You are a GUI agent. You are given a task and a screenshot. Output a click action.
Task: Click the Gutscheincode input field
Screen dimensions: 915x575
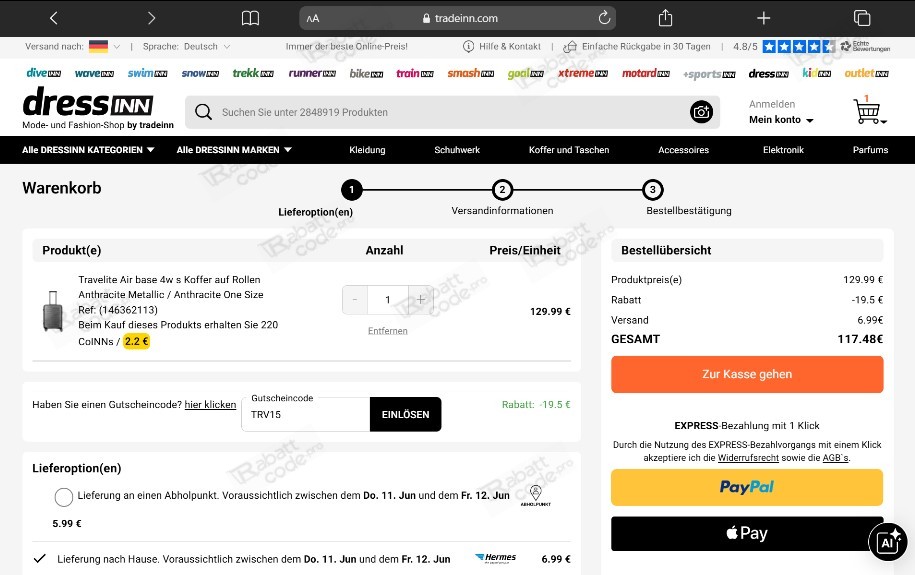(306, 414)
